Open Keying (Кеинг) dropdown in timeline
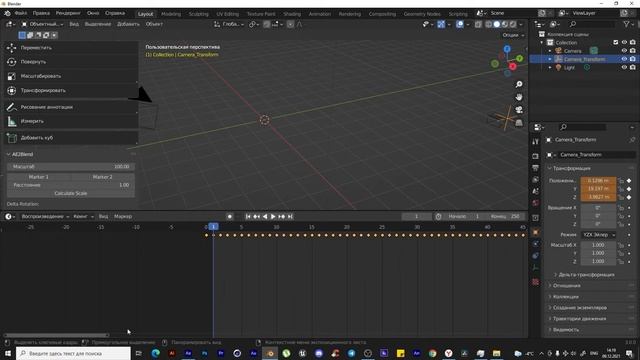640x360 pixels. 83,217
